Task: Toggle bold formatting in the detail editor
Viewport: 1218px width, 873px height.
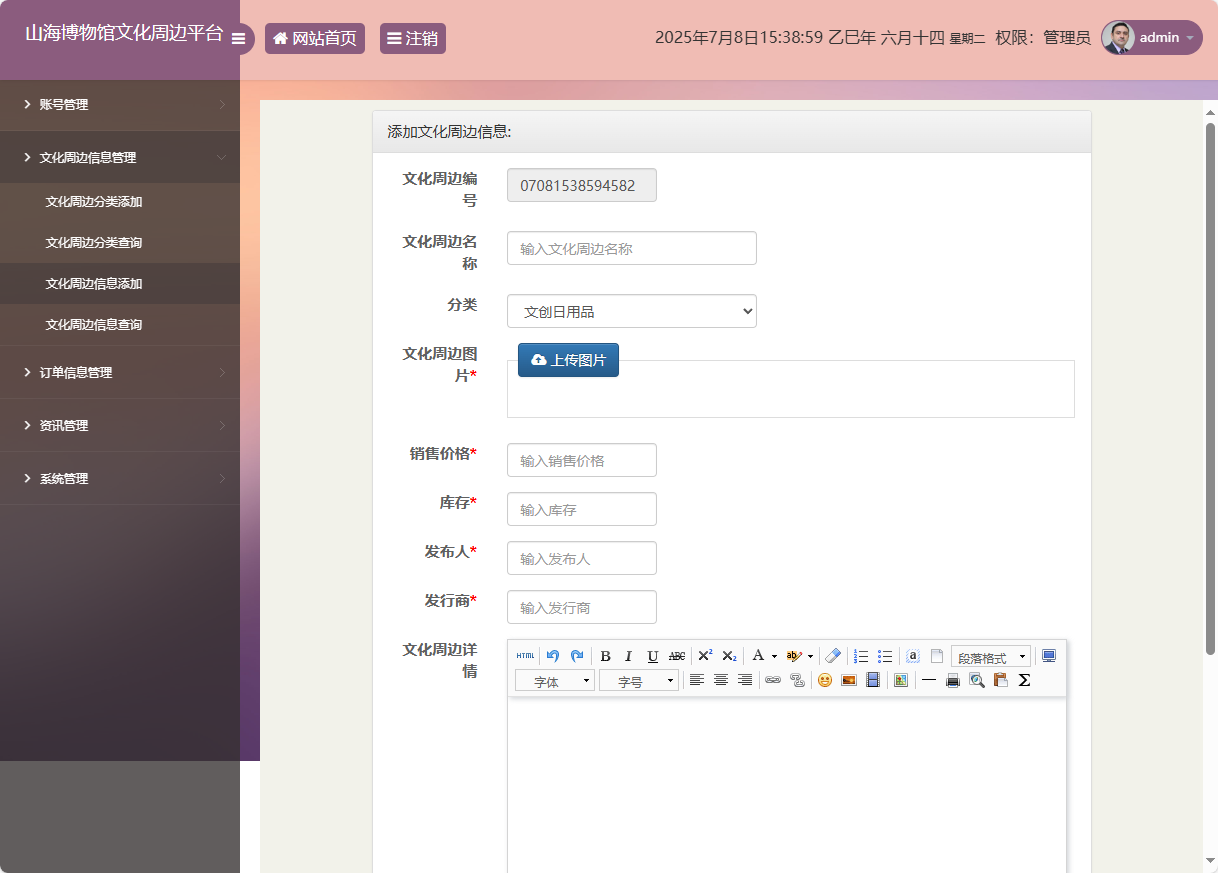Action: coord(605,656)
